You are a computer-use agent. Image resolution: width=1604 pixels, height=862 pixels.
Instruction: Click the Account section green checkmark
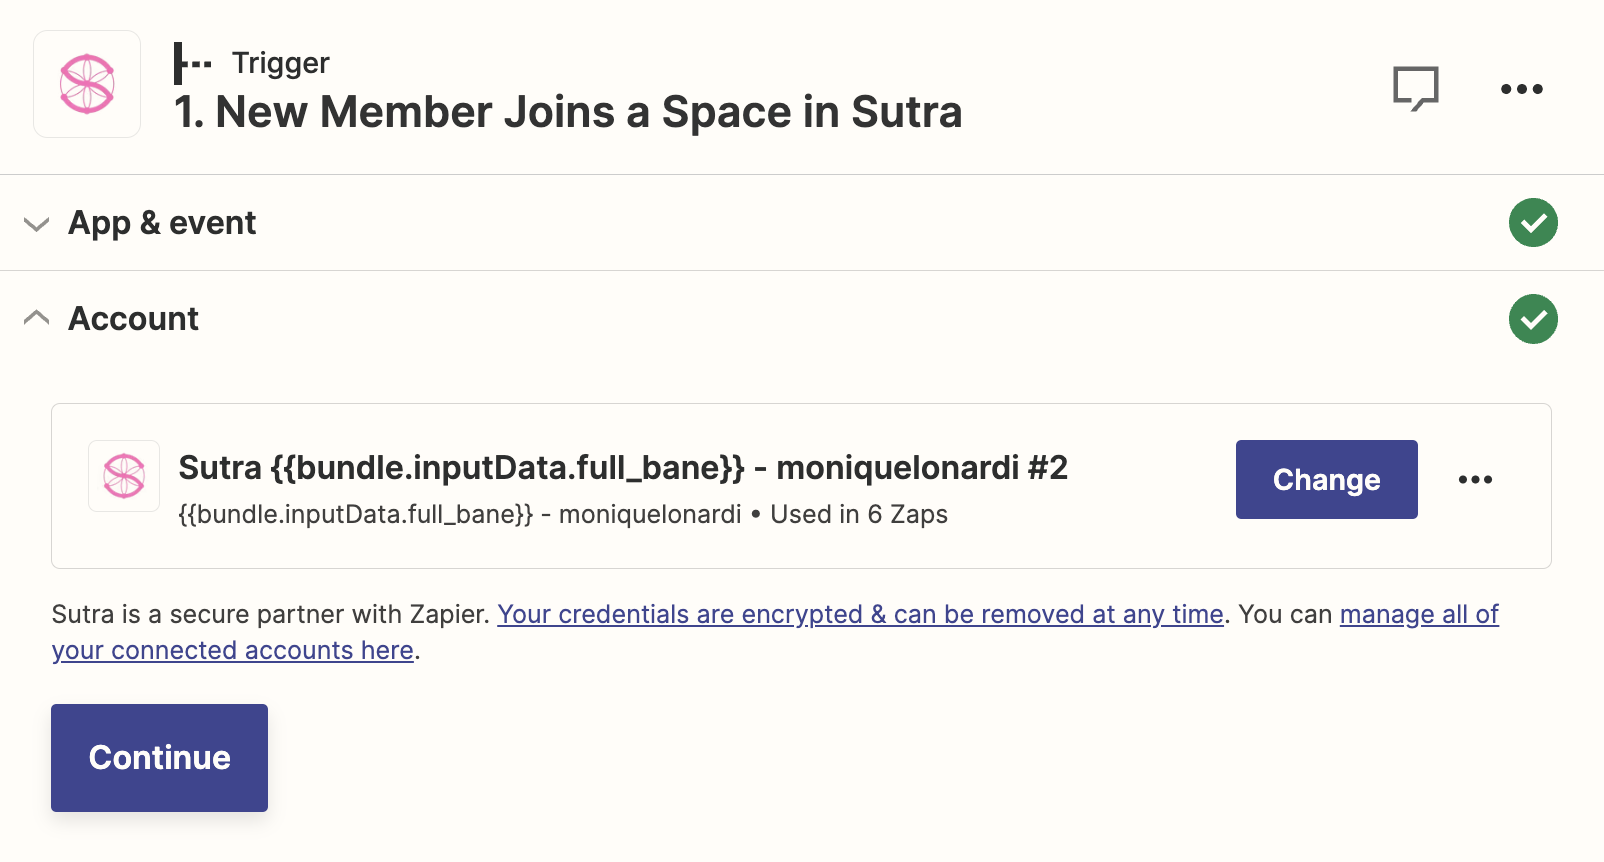tap(1533, 319)
